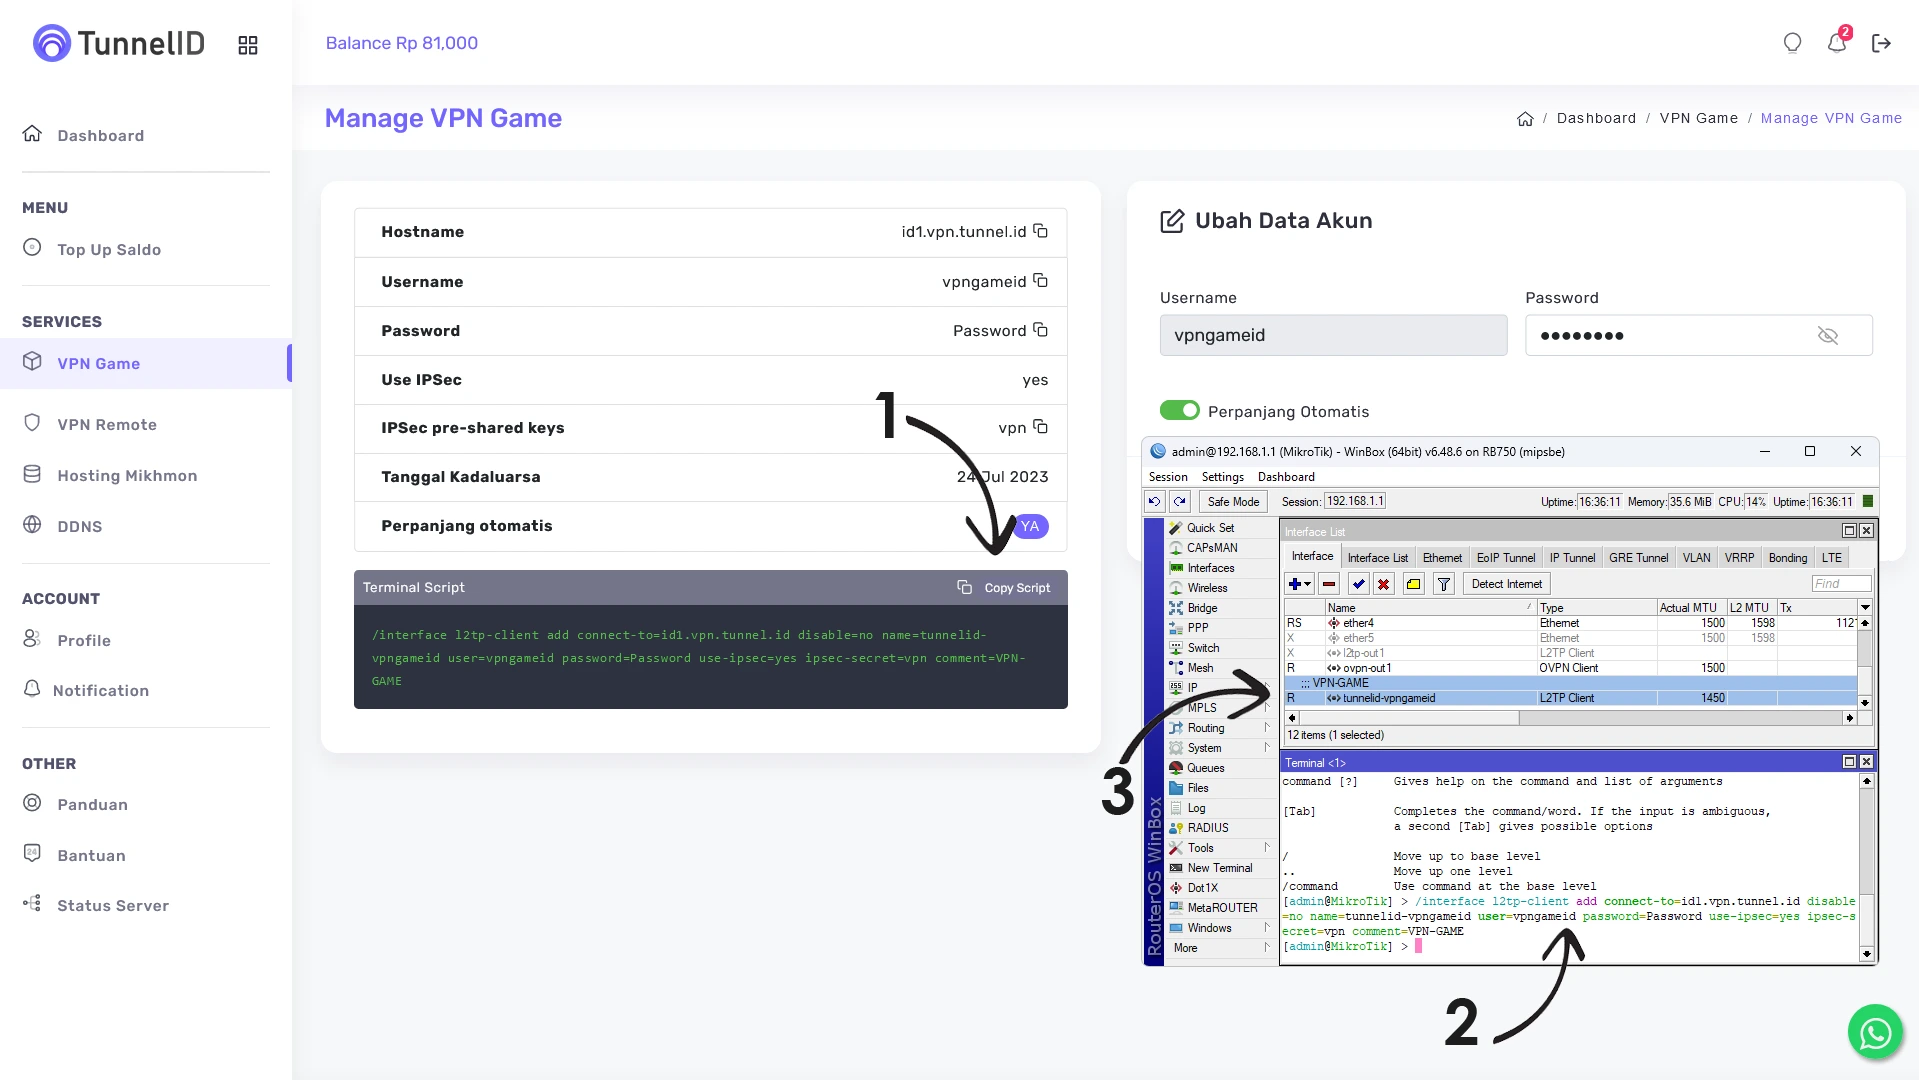
Task: Click the logout icon in header
Action: click(x=1881, y=43)
